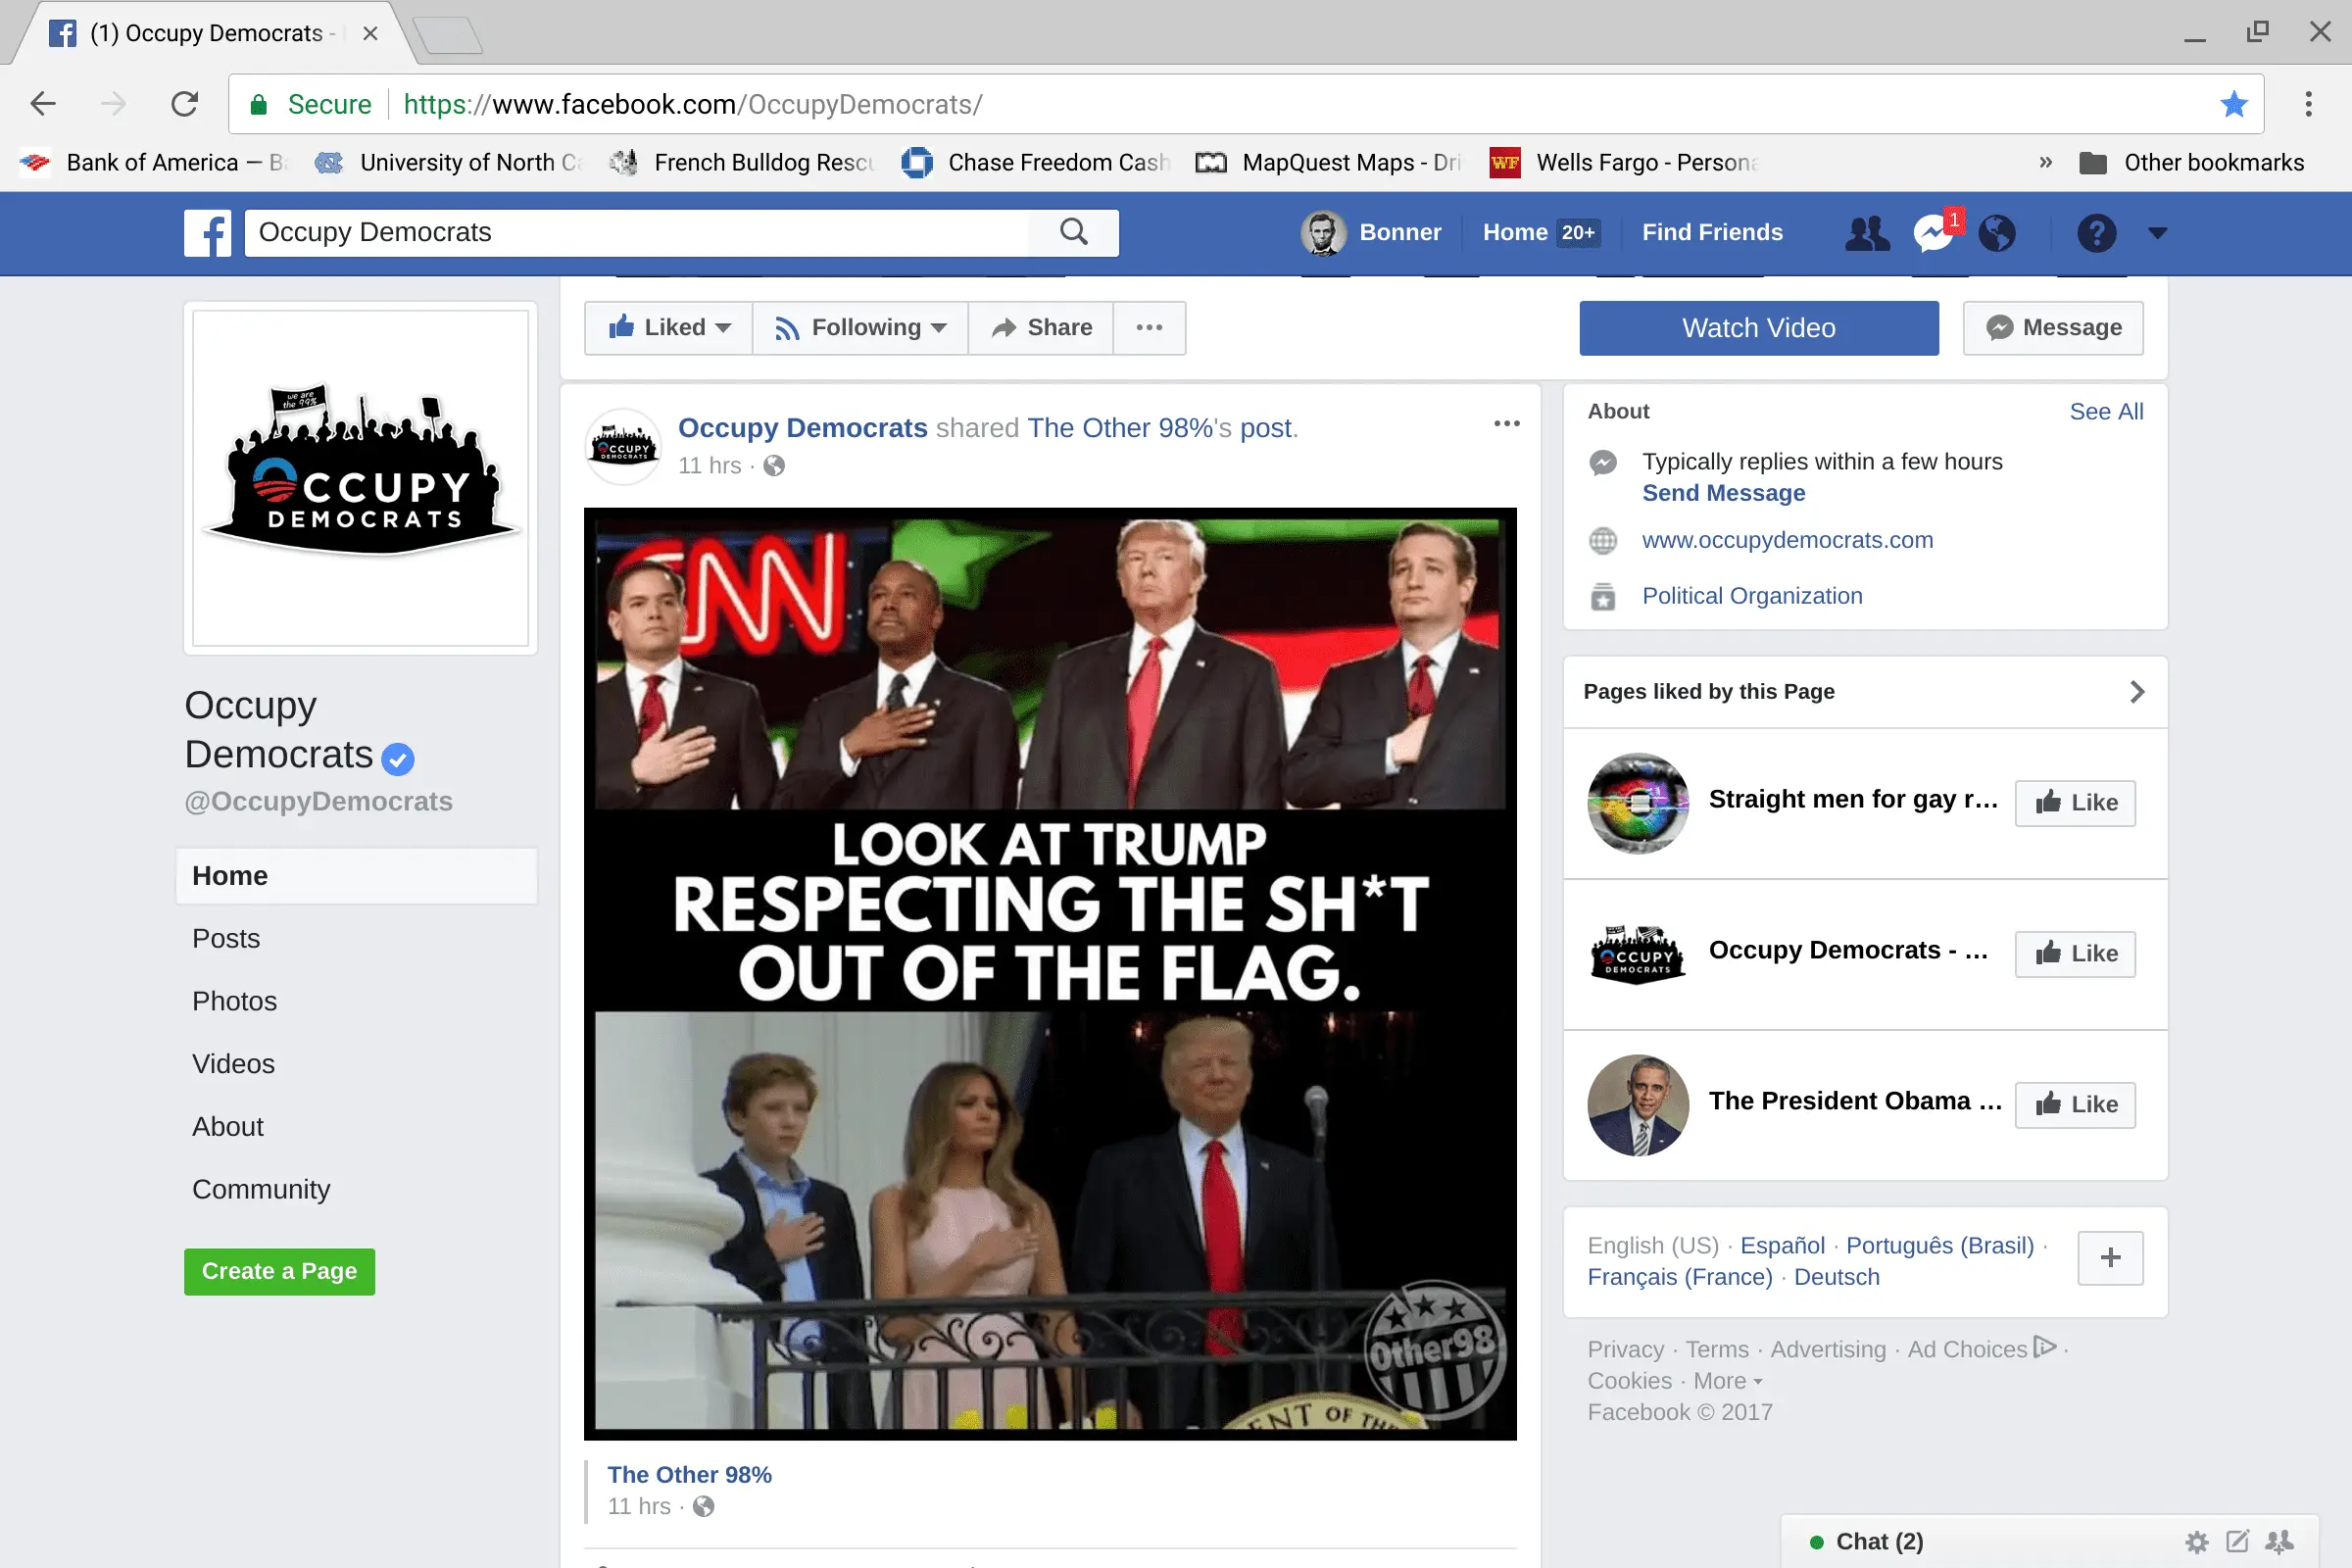The width and height of the screenshot is (2352, 1568).
Task: Click the search magnifier icon
Action: tap(1074, 232)
